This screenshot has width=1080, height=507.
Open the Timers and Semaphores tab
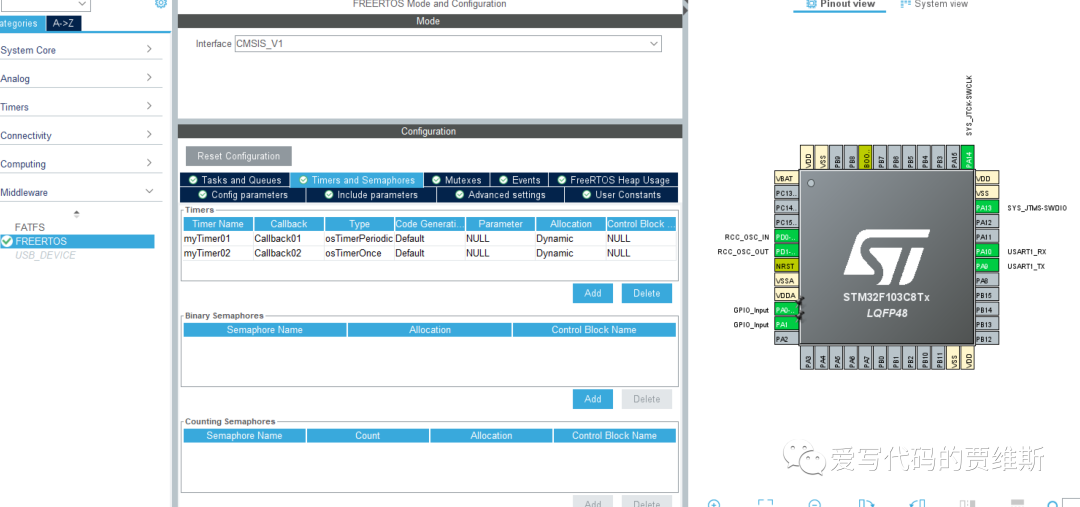point(357,180)
